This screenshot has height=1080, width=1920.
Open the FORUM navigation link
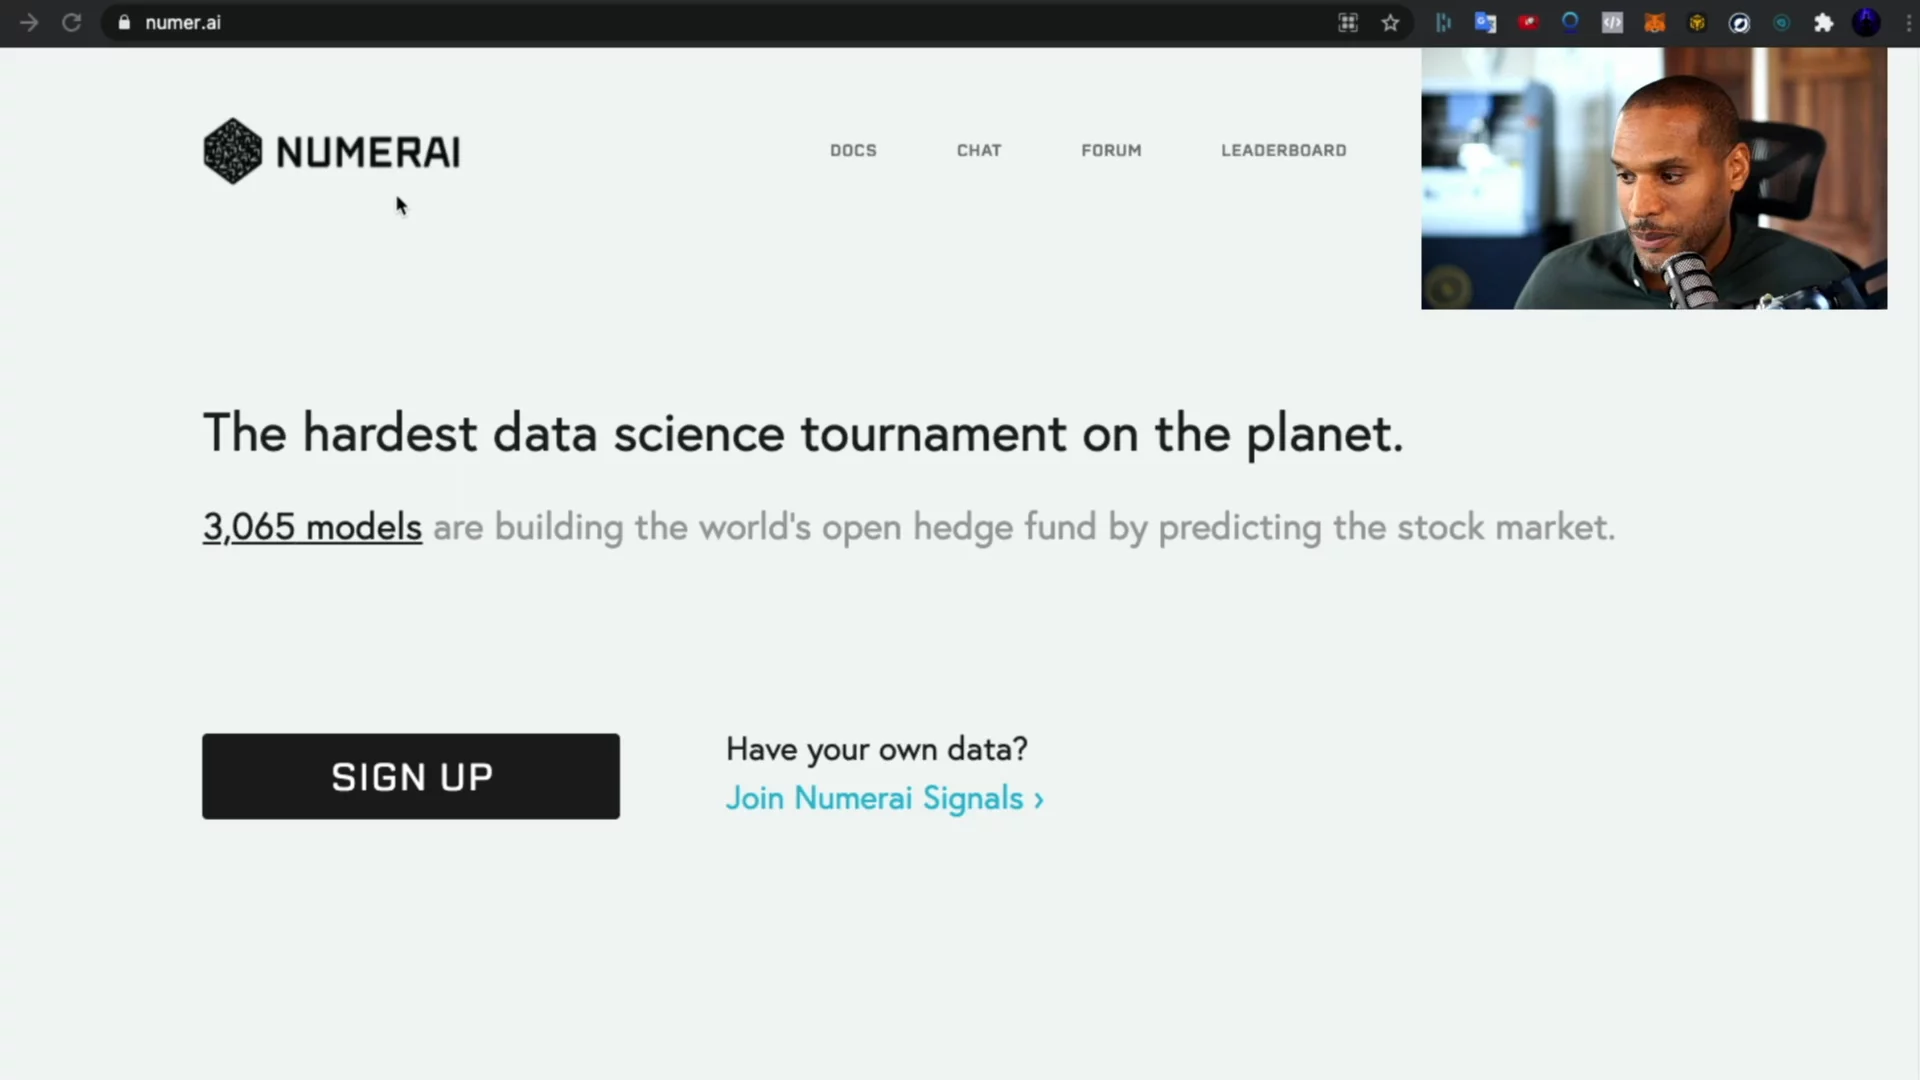coord(1111,150)
